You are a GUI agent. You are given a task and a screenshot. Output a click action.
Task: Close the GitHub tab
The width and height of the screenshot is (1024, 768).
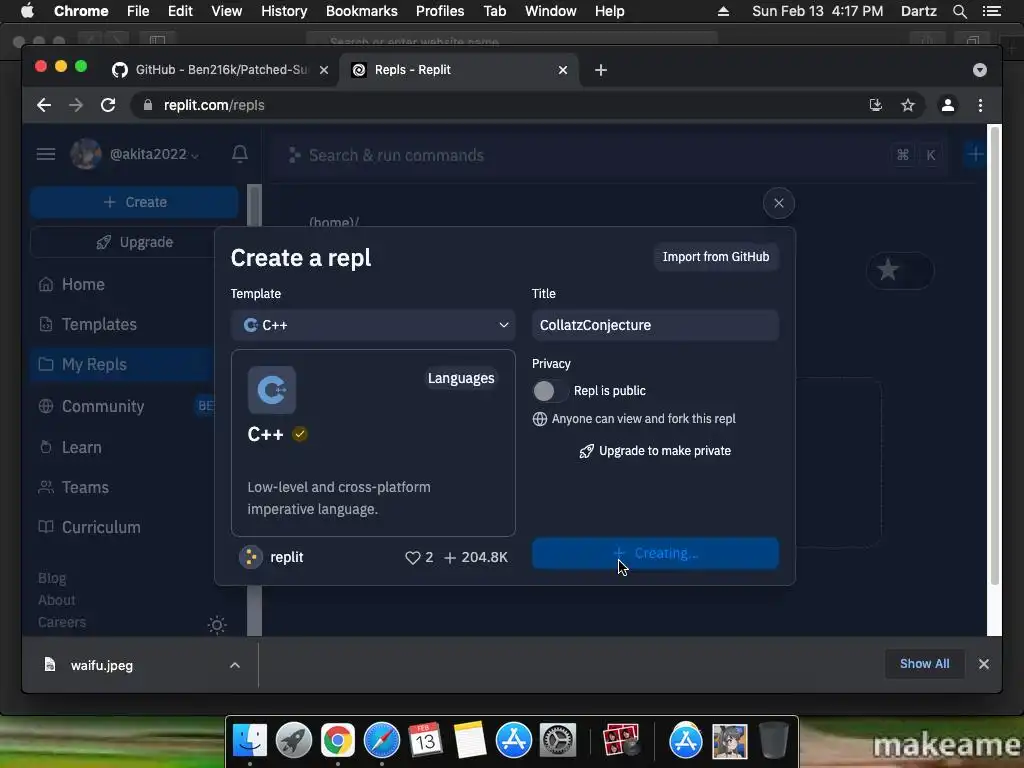coord(324,70)
